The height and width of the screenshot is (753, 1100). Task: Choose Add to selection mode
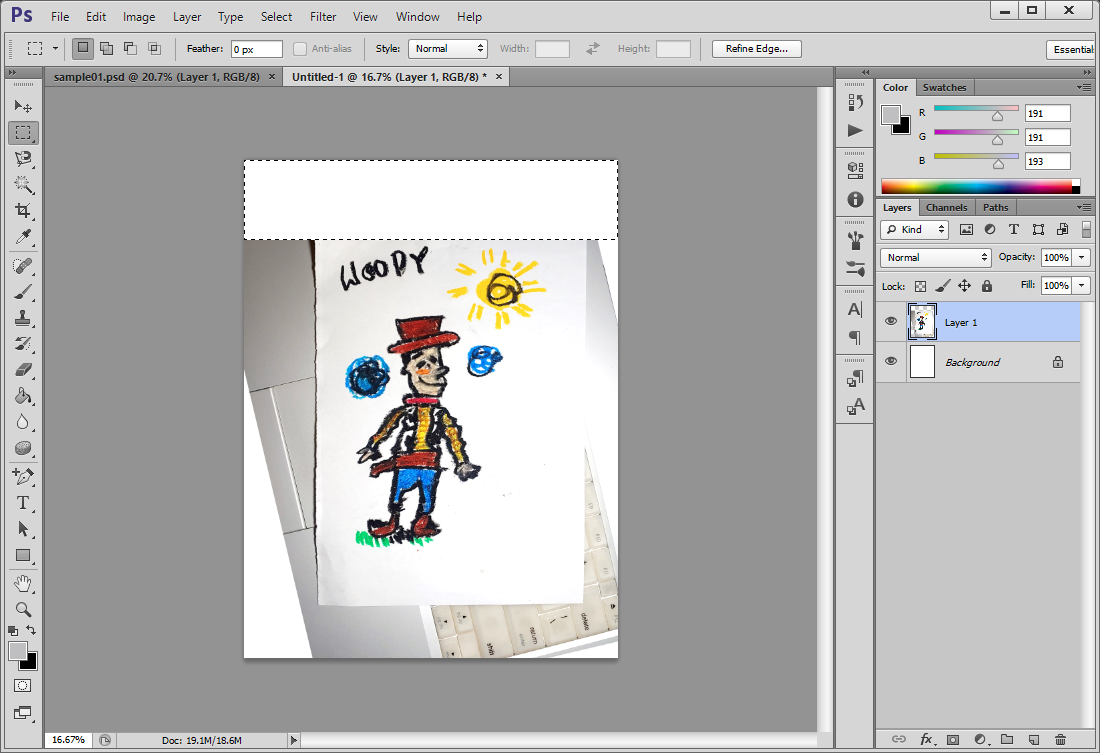(x=107, y=48)
